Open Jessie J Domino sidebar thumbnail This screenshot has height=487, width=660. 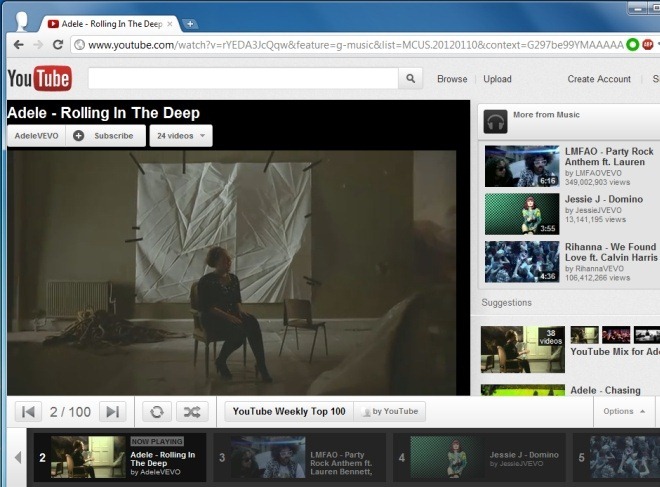coord(522,214)
